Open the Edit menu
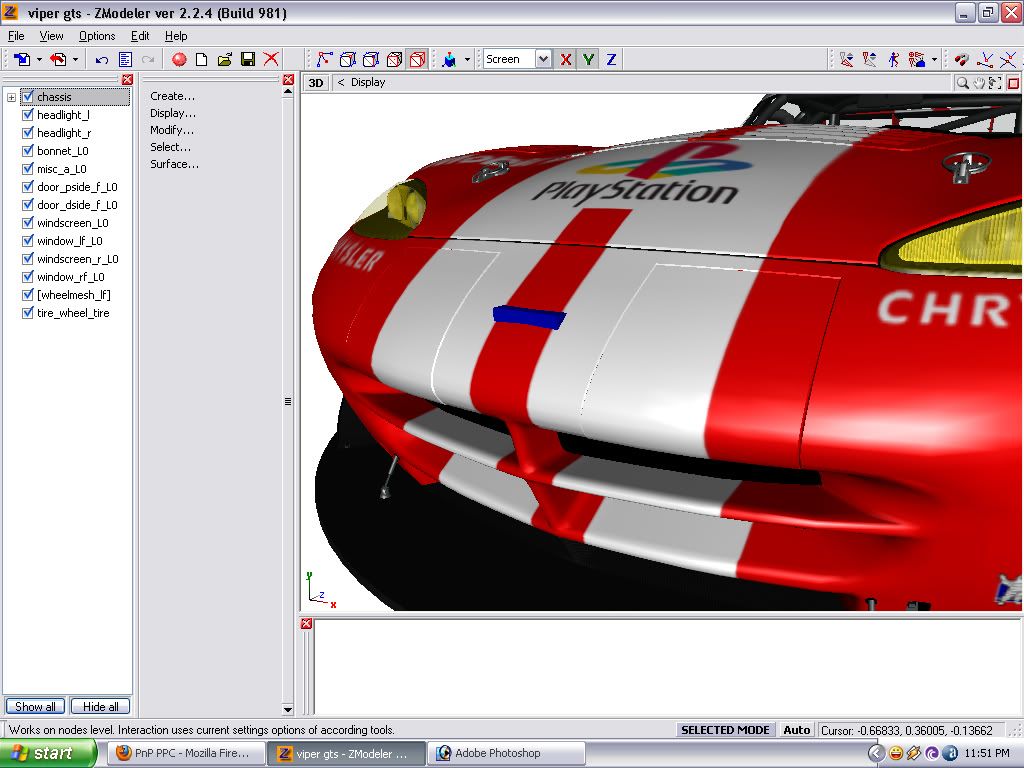This screenshot has height=768, width=1024. coord(140,36)
